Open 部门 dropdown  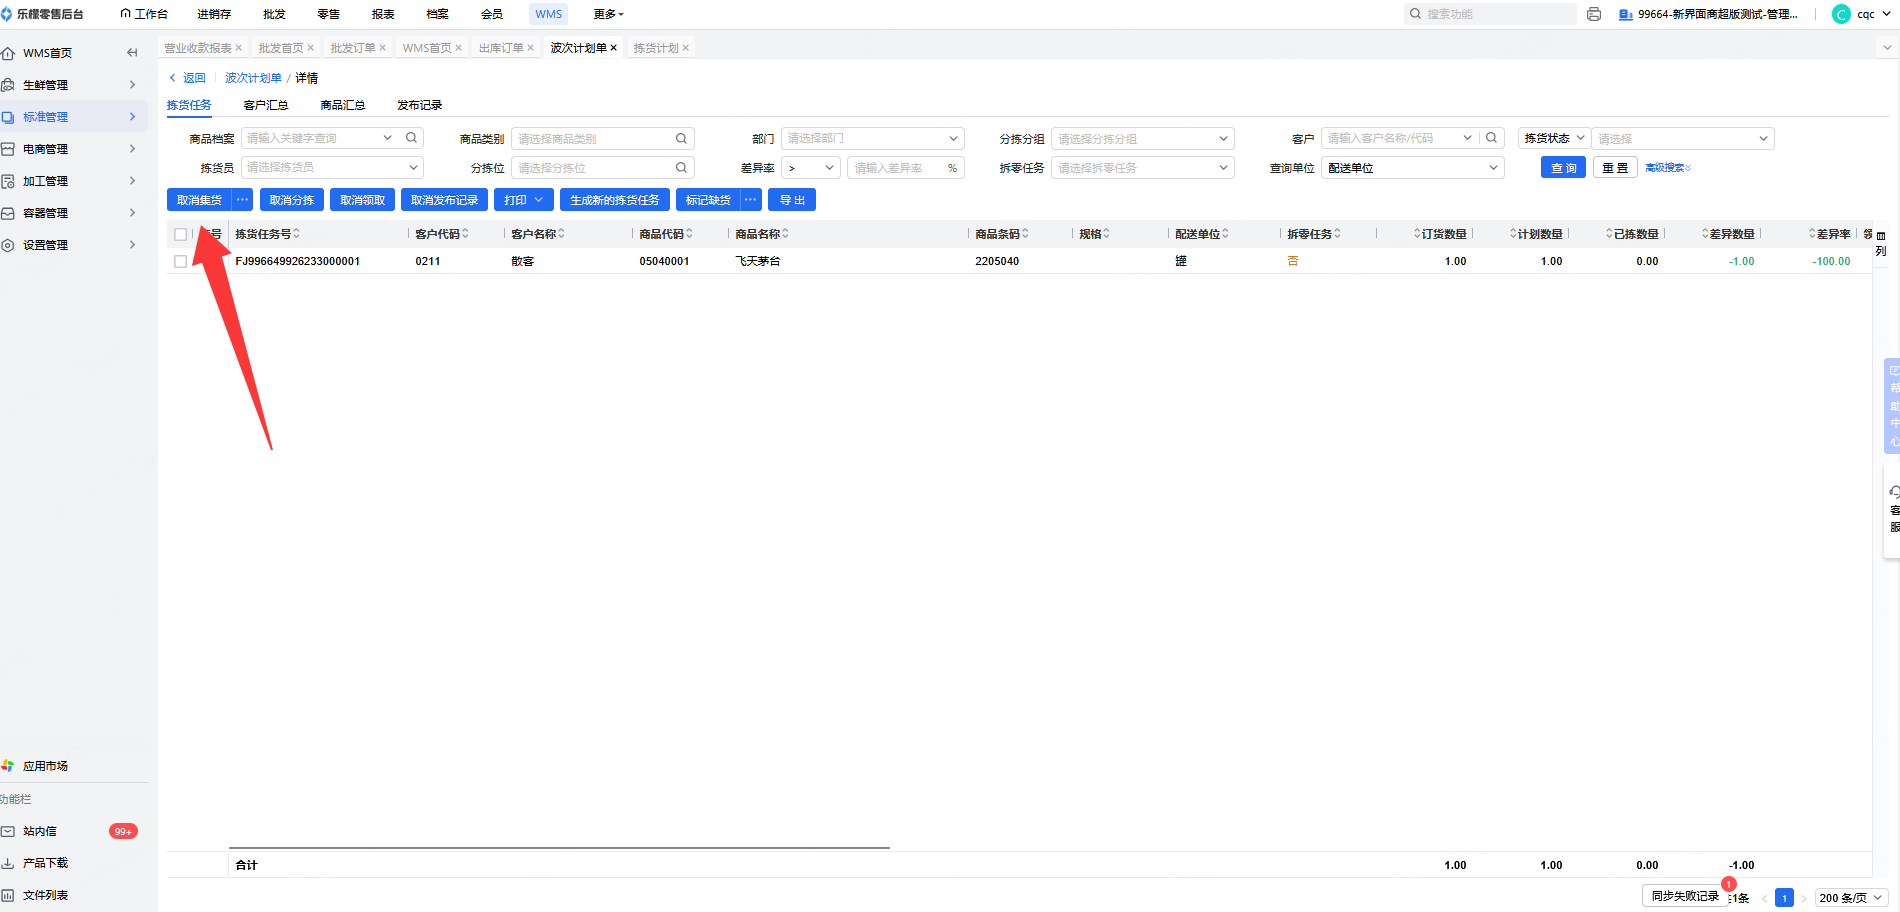(872, 139)
